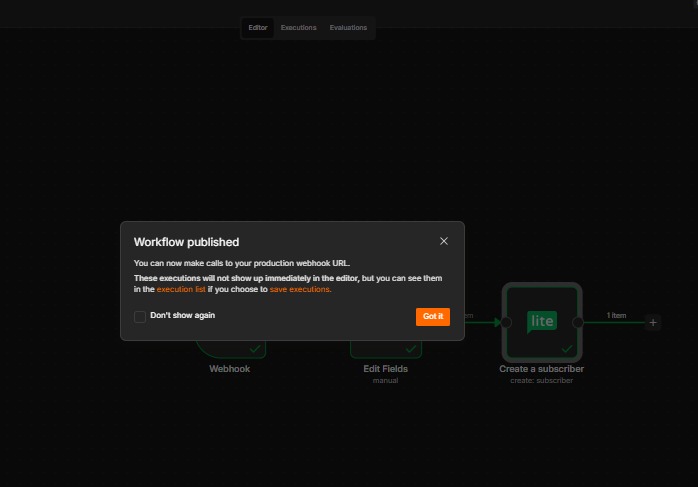Click the Create a subscriber input connector
Image resolution: width=698 pixels, height=487 pixels.
click(506, 322)
